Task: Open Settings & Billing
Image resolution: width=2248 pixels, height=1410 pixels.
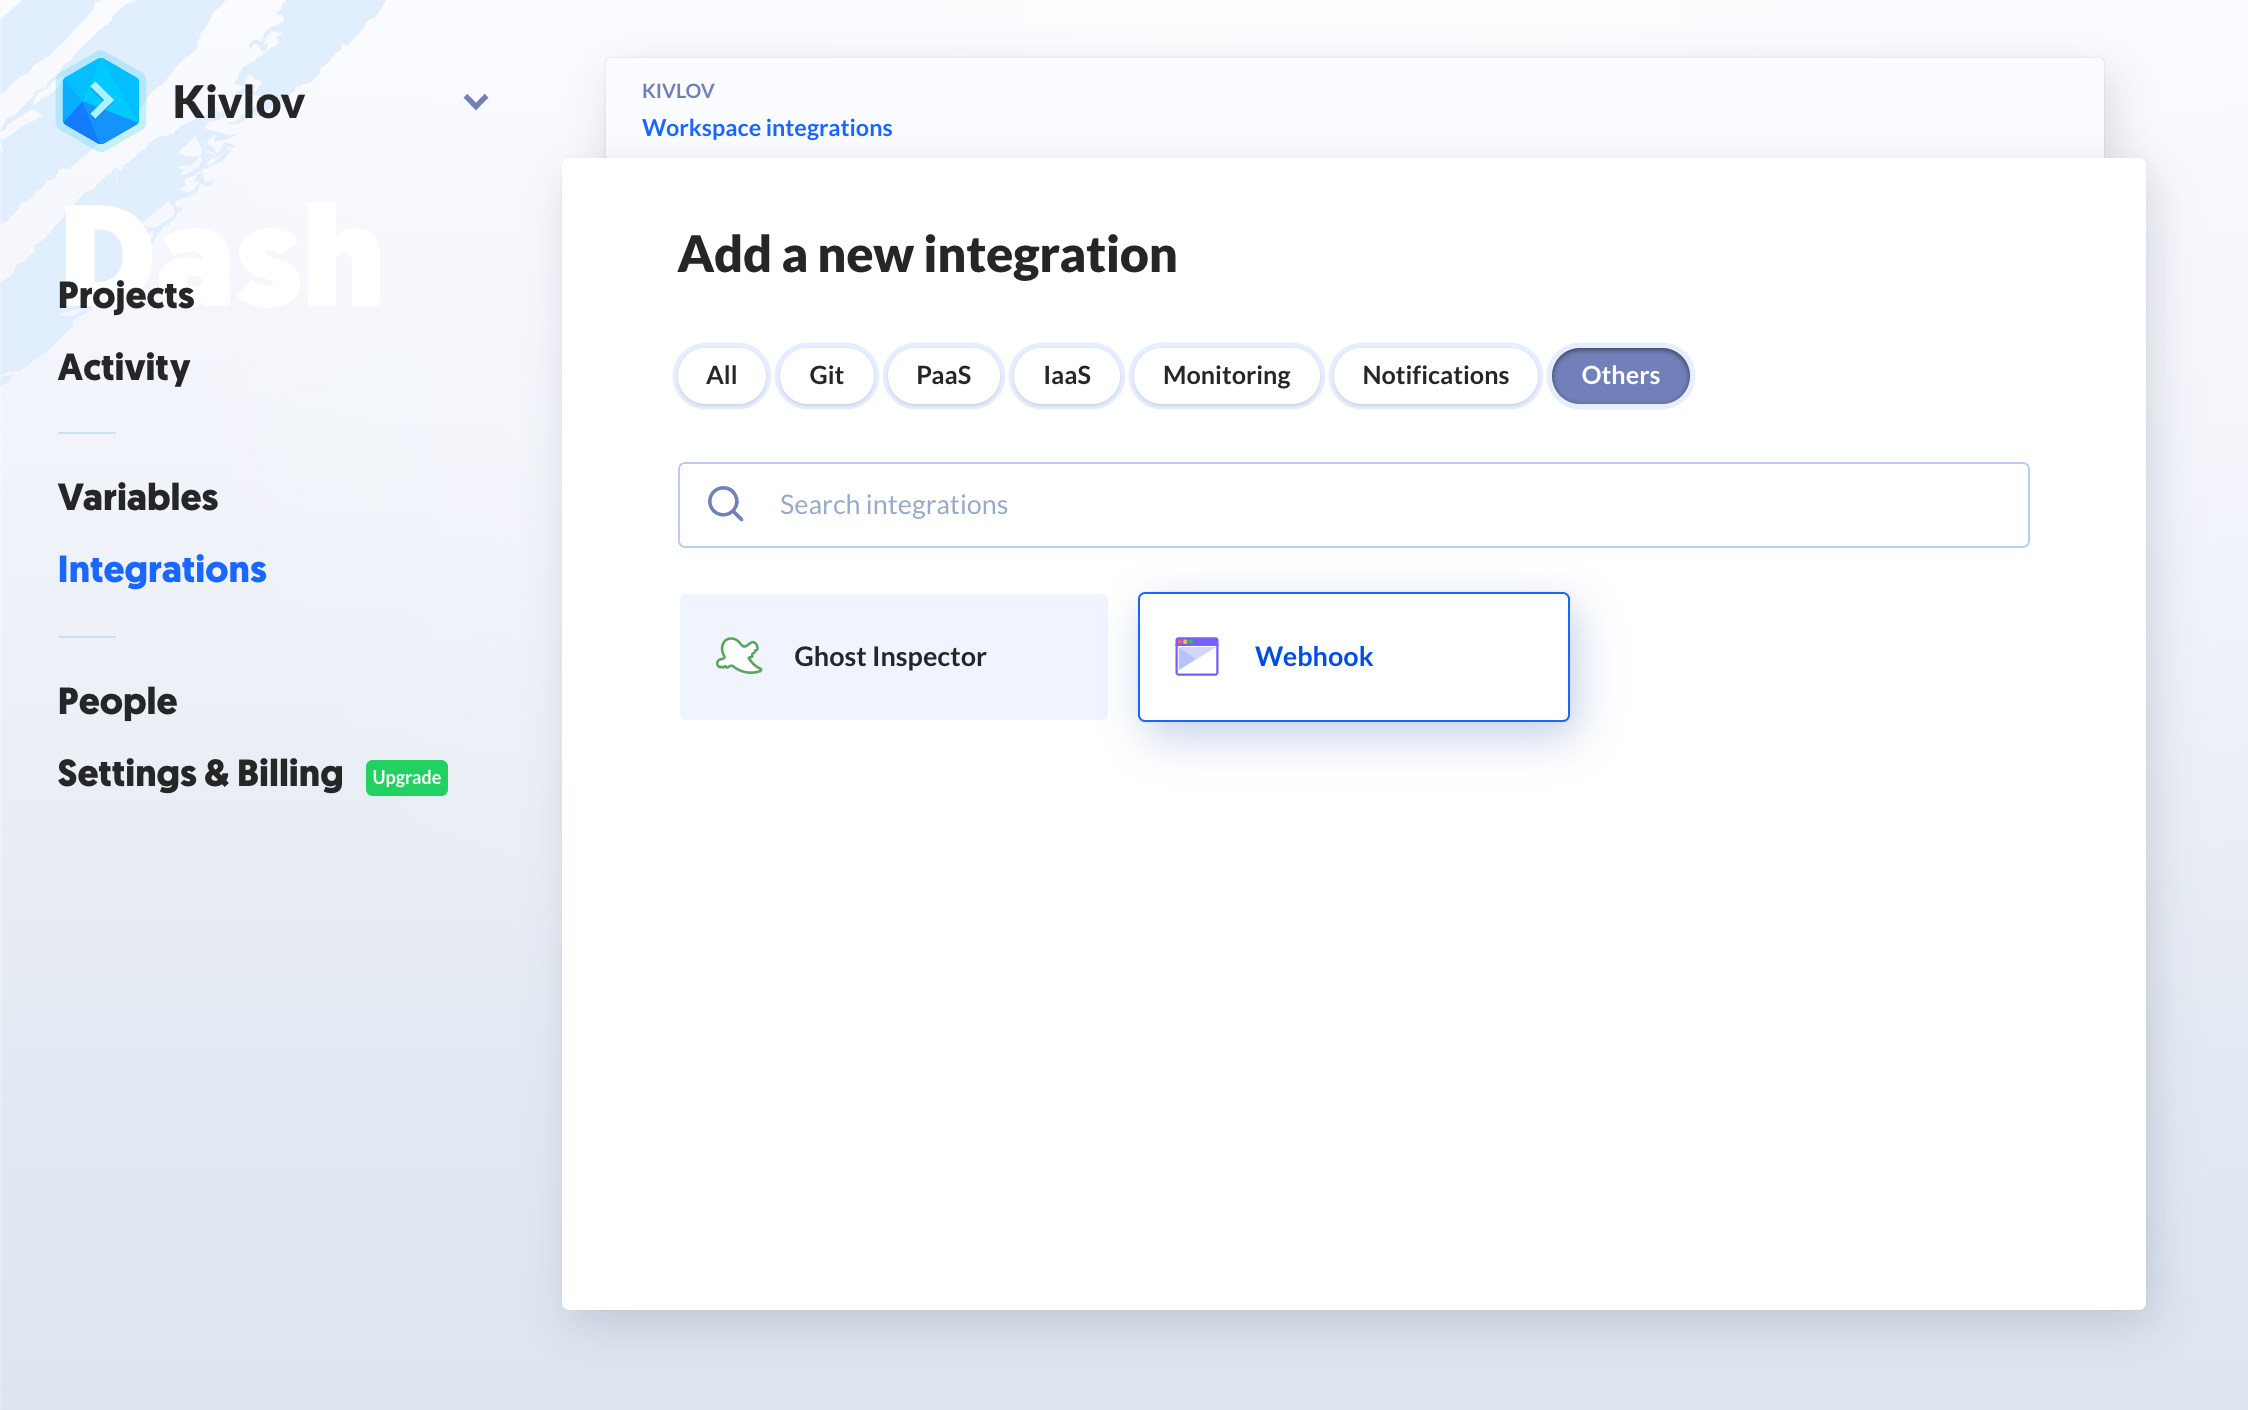Action: [x=200, y=773]
